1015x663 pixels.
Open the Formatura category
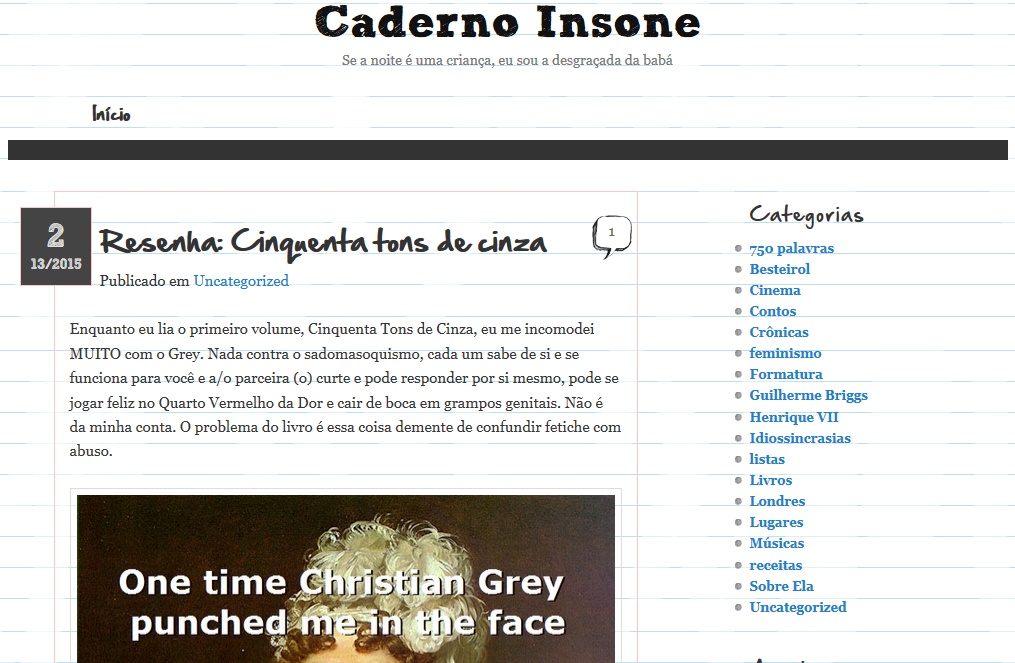point(786,374)
